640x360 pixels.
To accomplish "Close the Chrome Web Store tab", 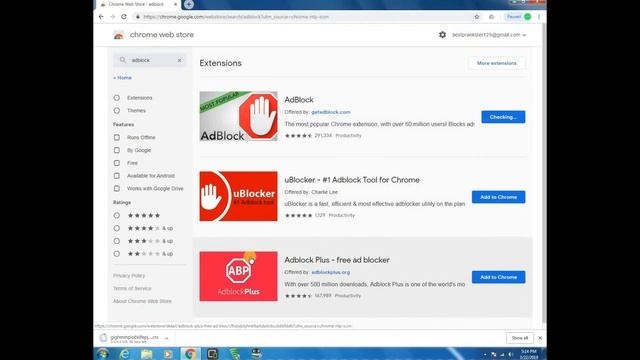I will point(176,4).
